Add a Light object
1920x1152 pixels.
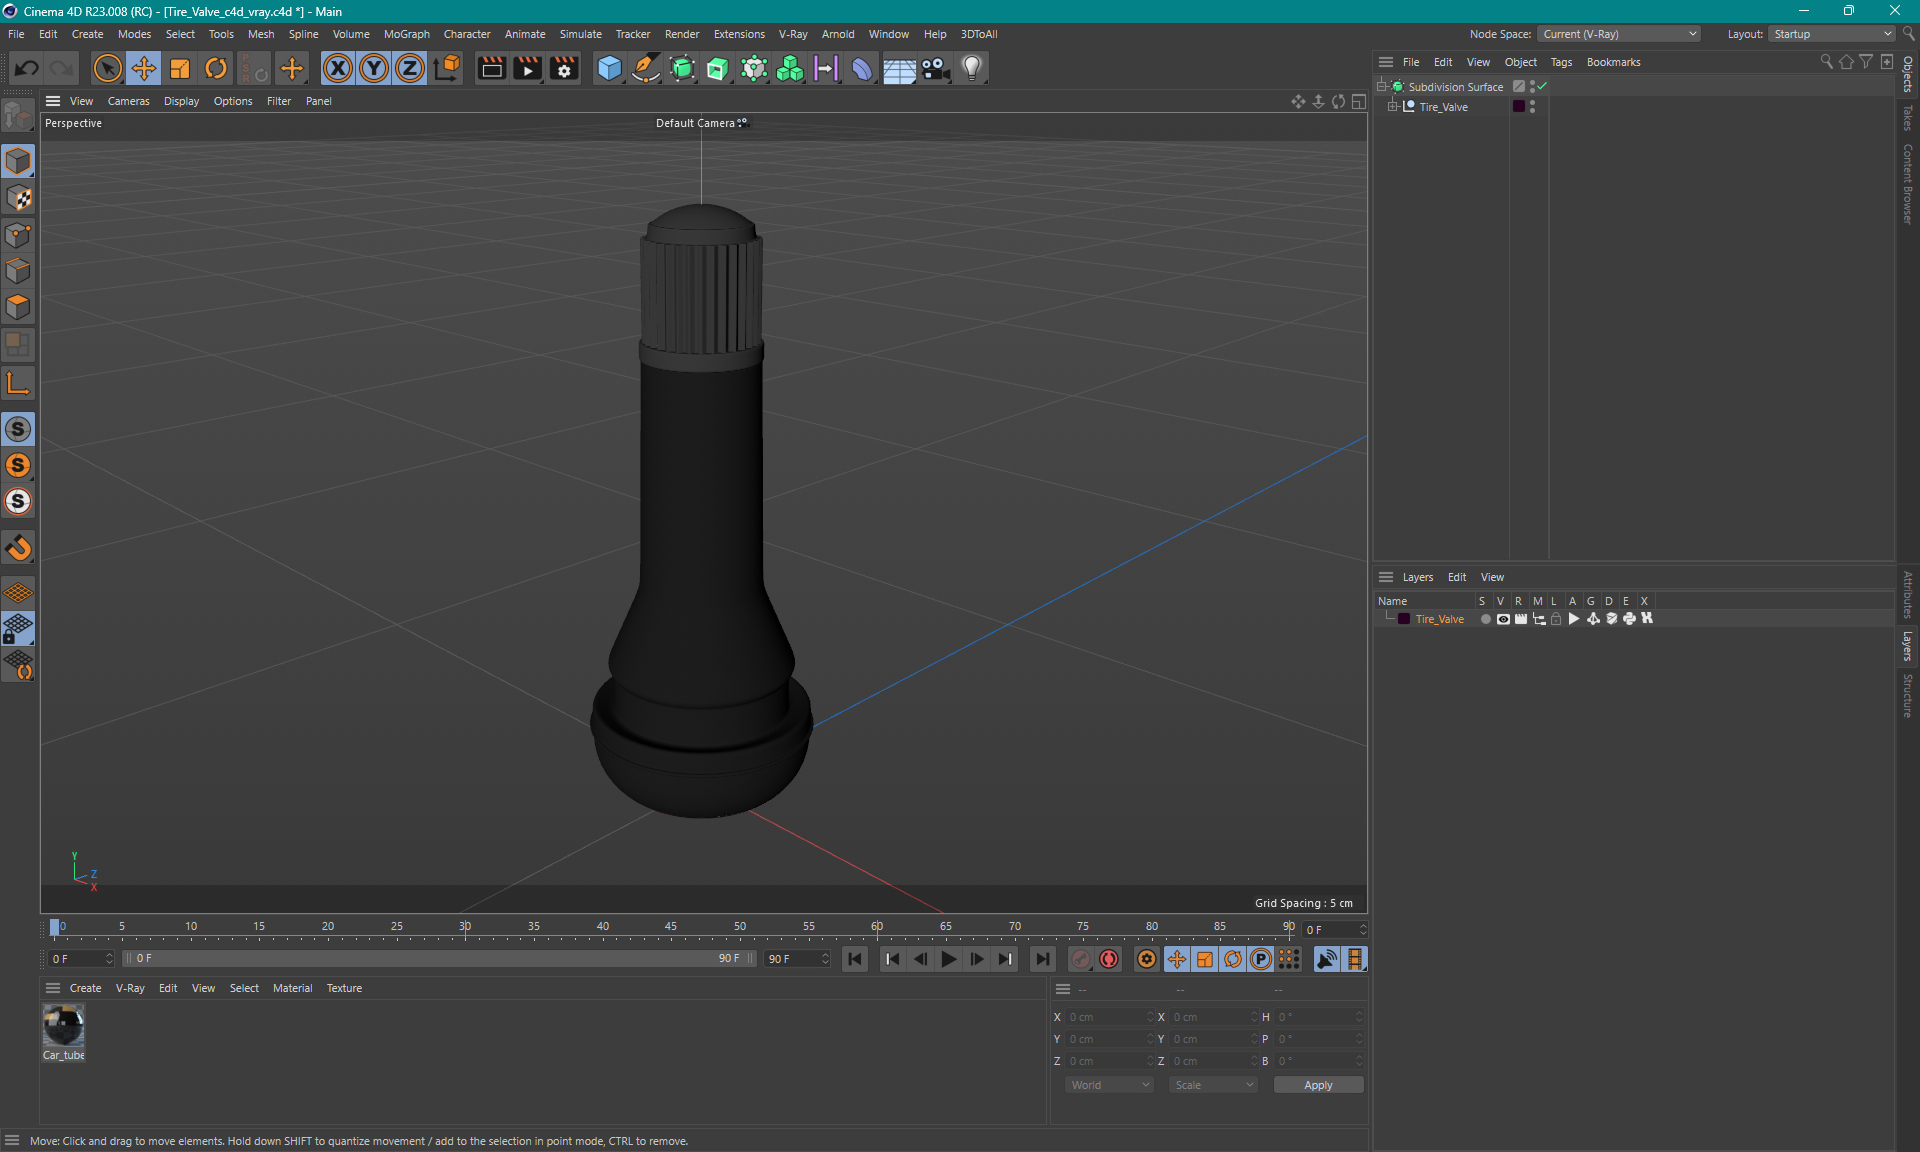pos(971,68)
